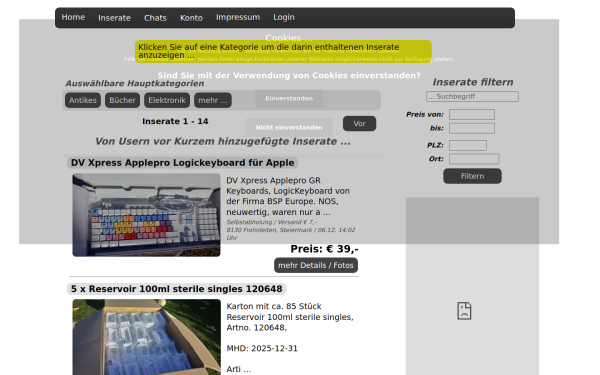Select the Antikes category

tap(83, 100)
